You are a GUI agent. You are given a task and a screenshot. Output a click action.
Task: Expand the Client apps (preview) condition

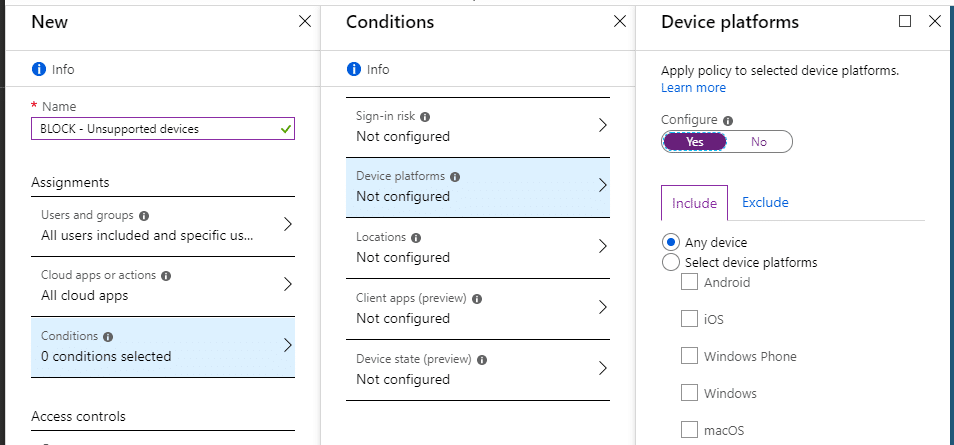[478, 308]
